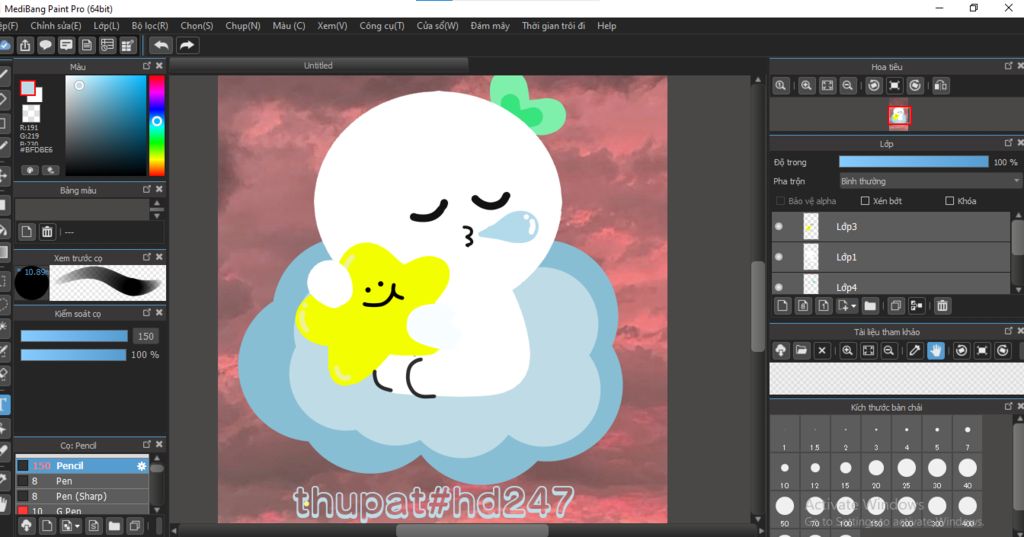
Task: Undock the Màu panel with its float icon
Action: [x=146, y=66]
